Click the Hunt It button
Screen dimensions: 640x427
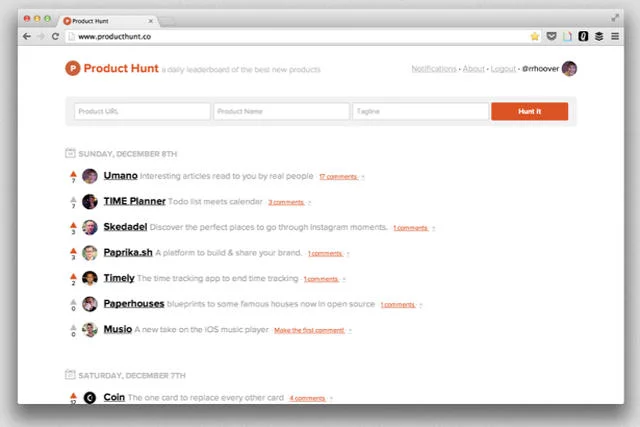529,111
